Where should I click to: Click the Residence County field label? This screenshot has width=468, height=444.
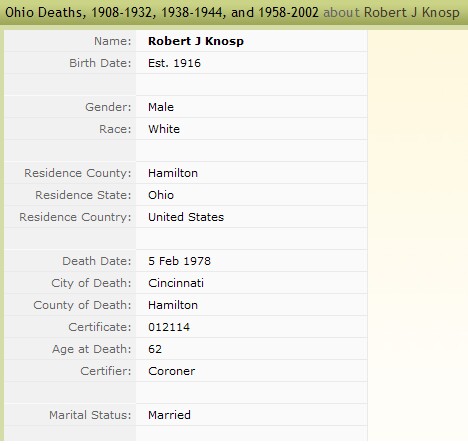[x=78, y=173]
